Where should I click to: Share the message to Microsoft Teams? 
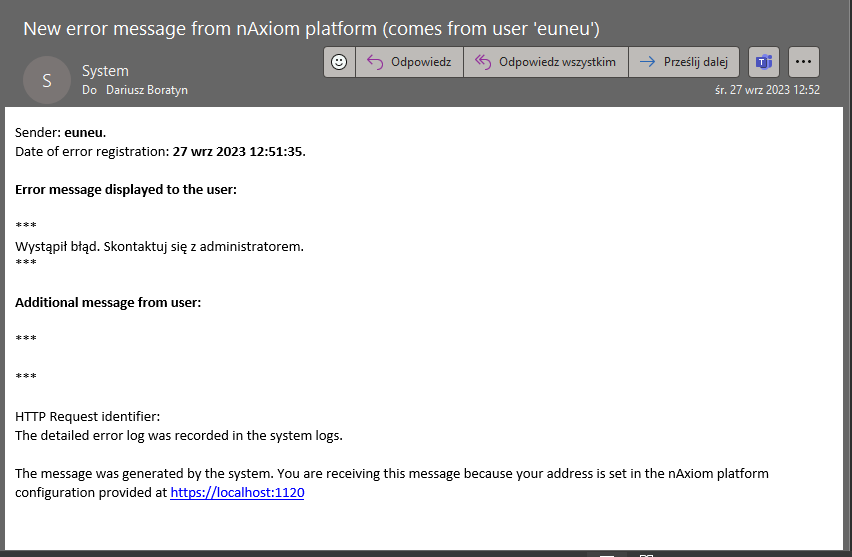[x=764, y=62]
